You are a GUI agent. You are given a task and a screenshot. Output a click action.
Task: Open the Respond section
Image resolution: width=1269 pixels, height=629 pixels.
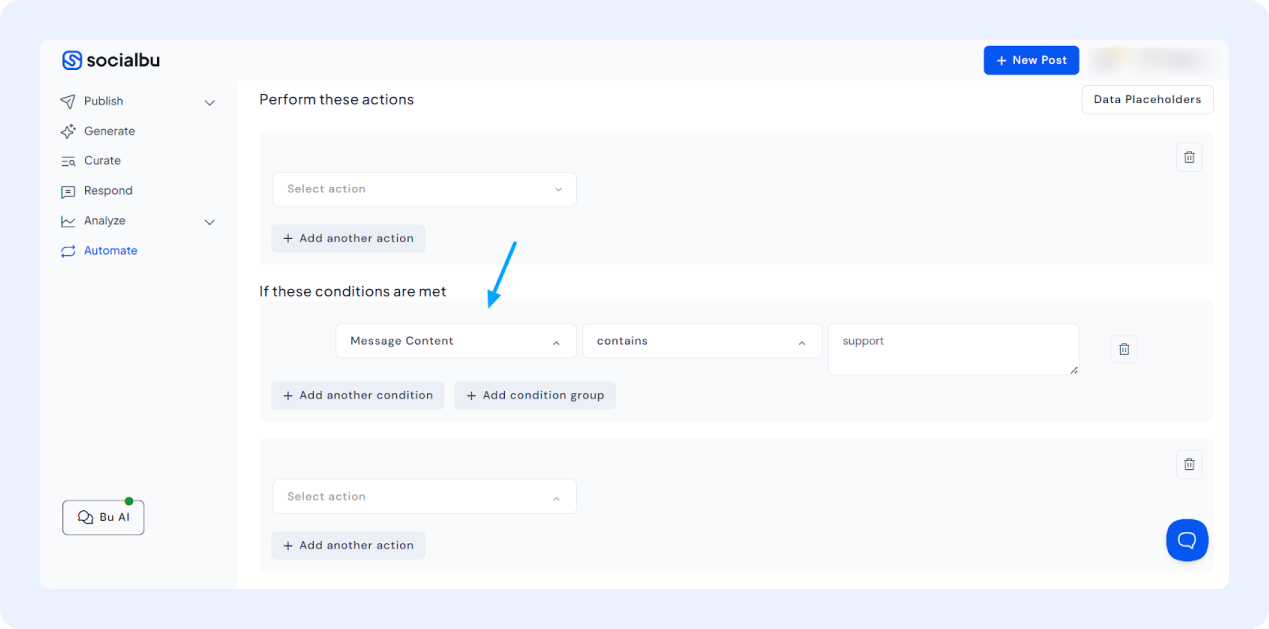click(x=108, y=191)
